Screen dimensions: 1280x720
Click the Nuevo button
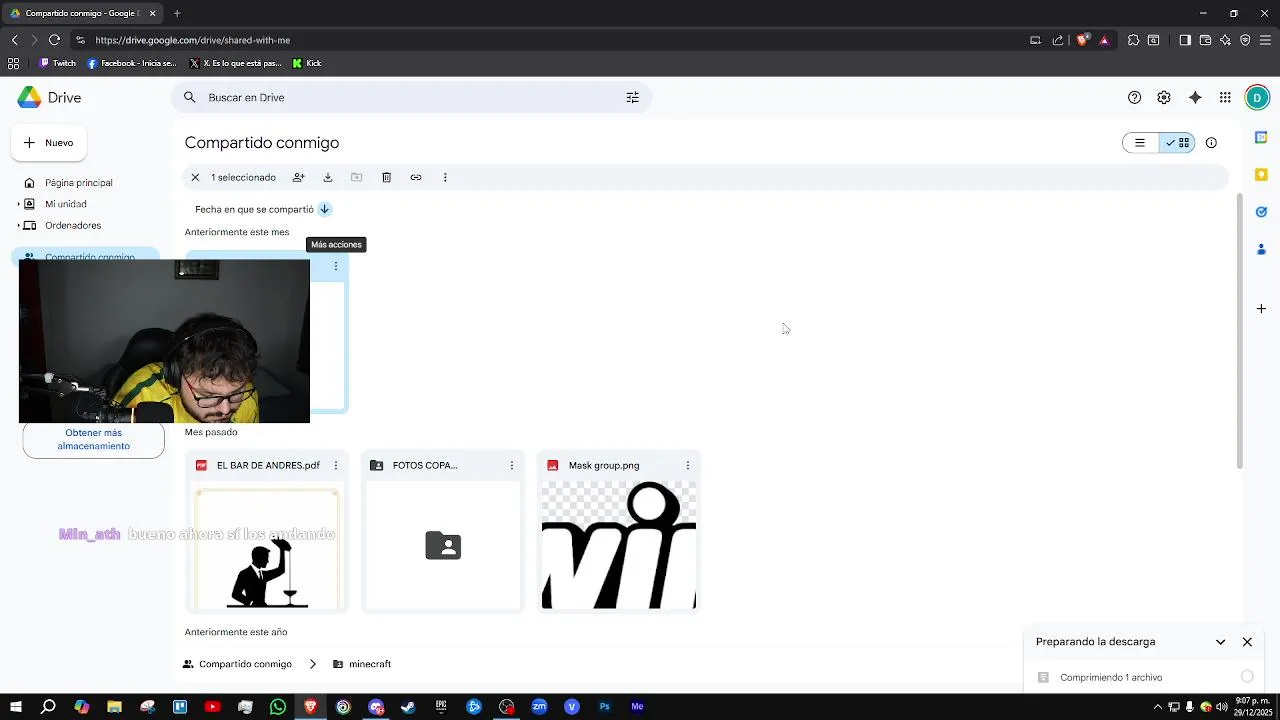[48, 143]
